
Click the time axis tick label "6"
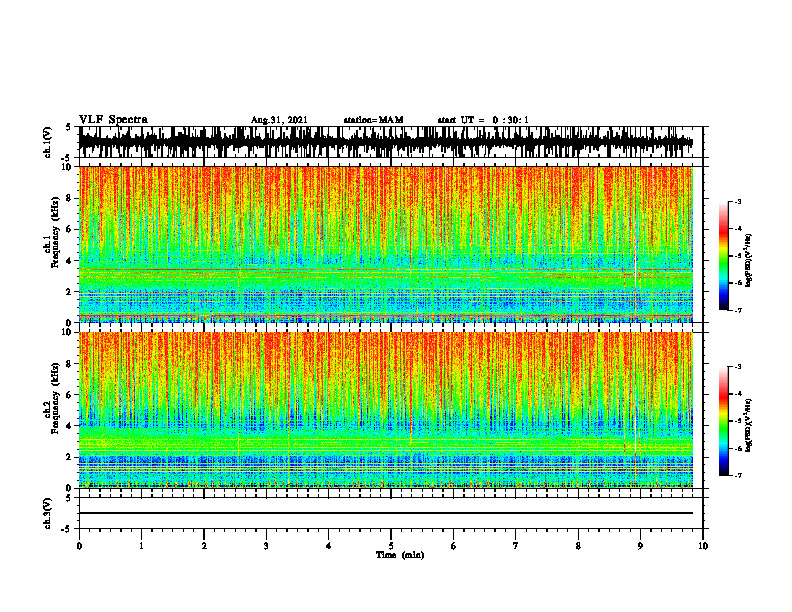coord(453,546)
